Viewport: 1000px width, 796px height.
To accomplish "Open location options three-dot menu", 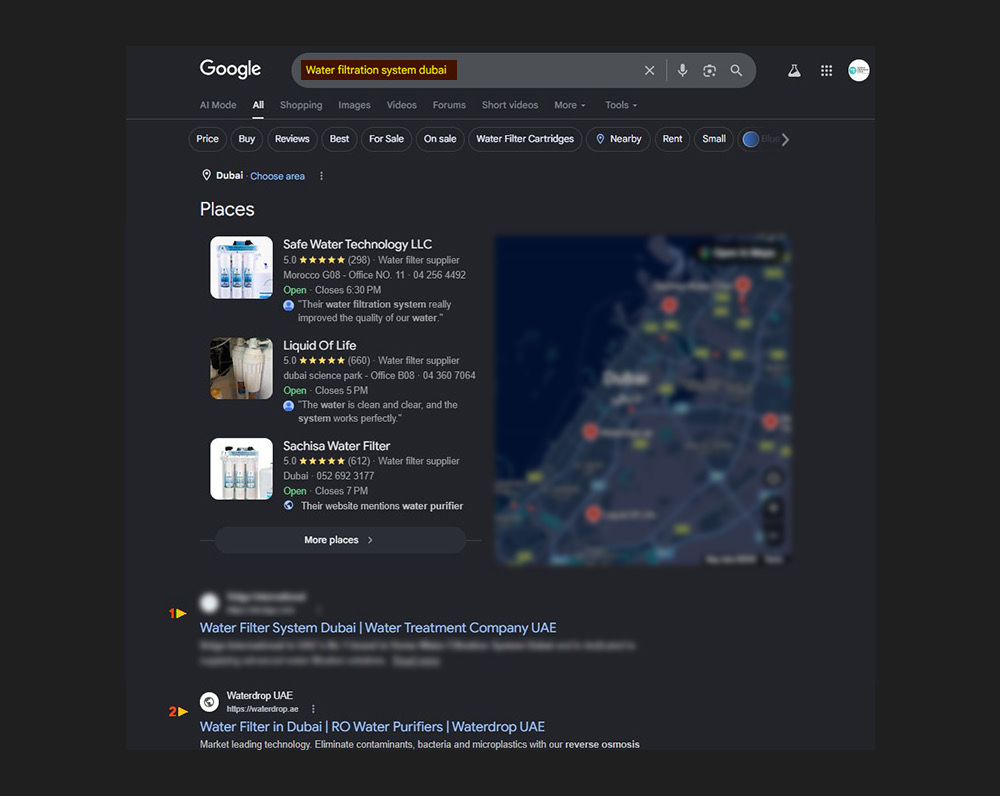I will tap(321, 175).
